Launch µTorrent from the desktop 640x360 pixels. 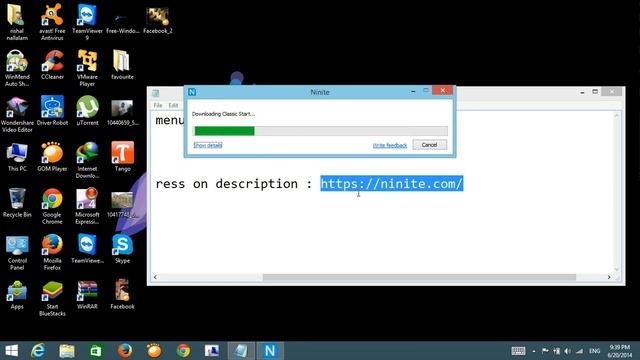[x=87, y=111]
